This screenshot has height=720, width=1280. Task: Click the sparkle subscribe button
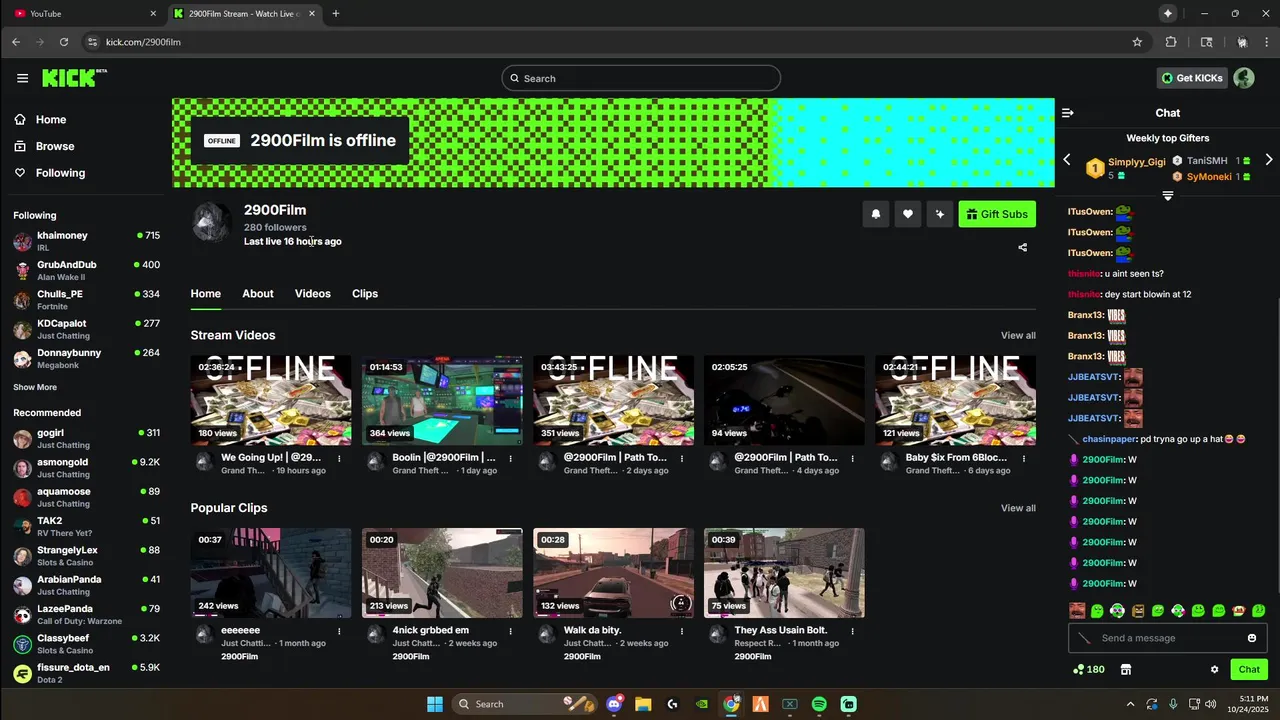(x=939, y=214)
